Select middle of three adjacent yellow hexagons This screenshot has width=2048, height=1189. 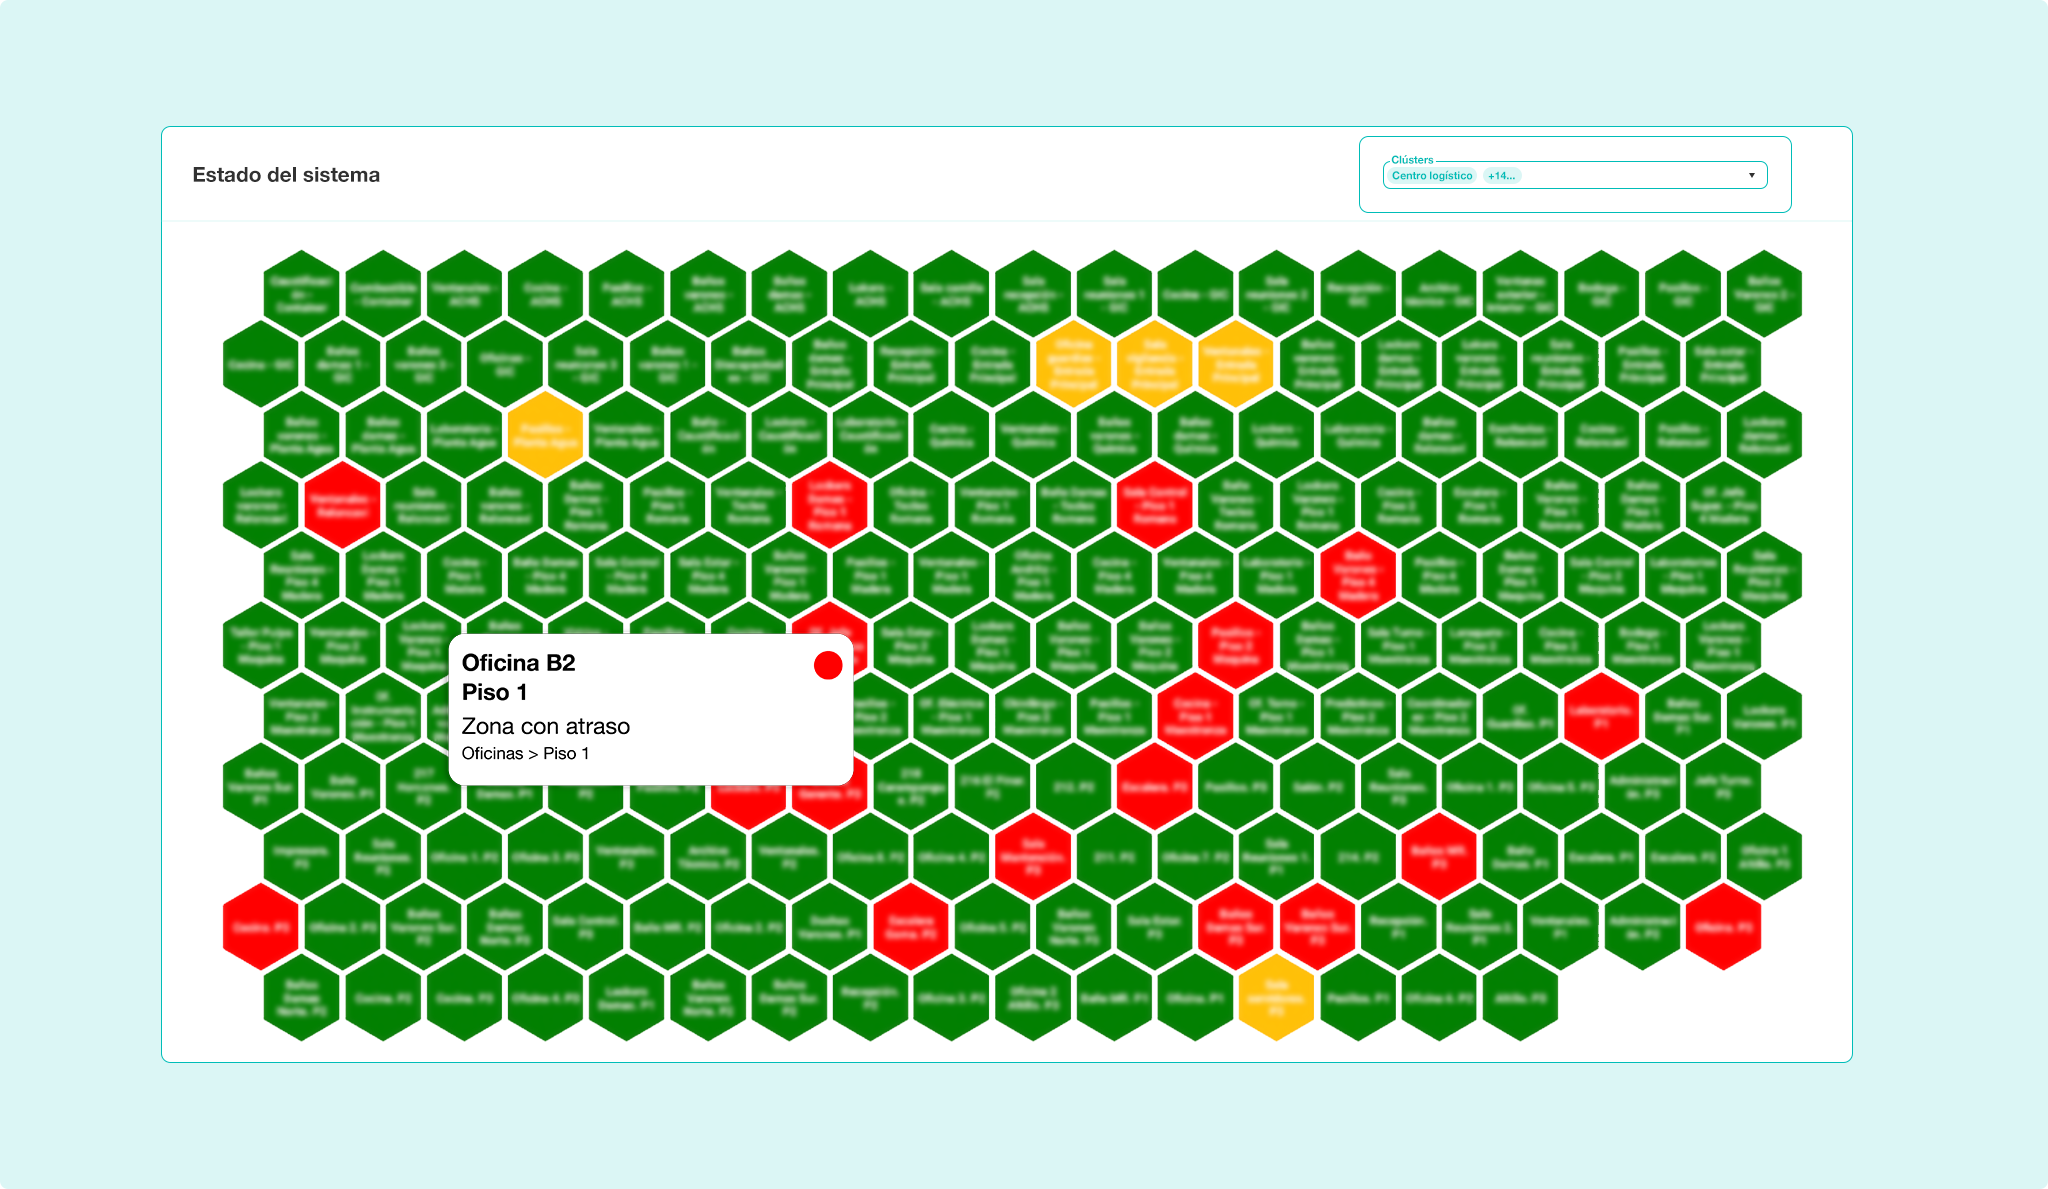point(1154,364)
